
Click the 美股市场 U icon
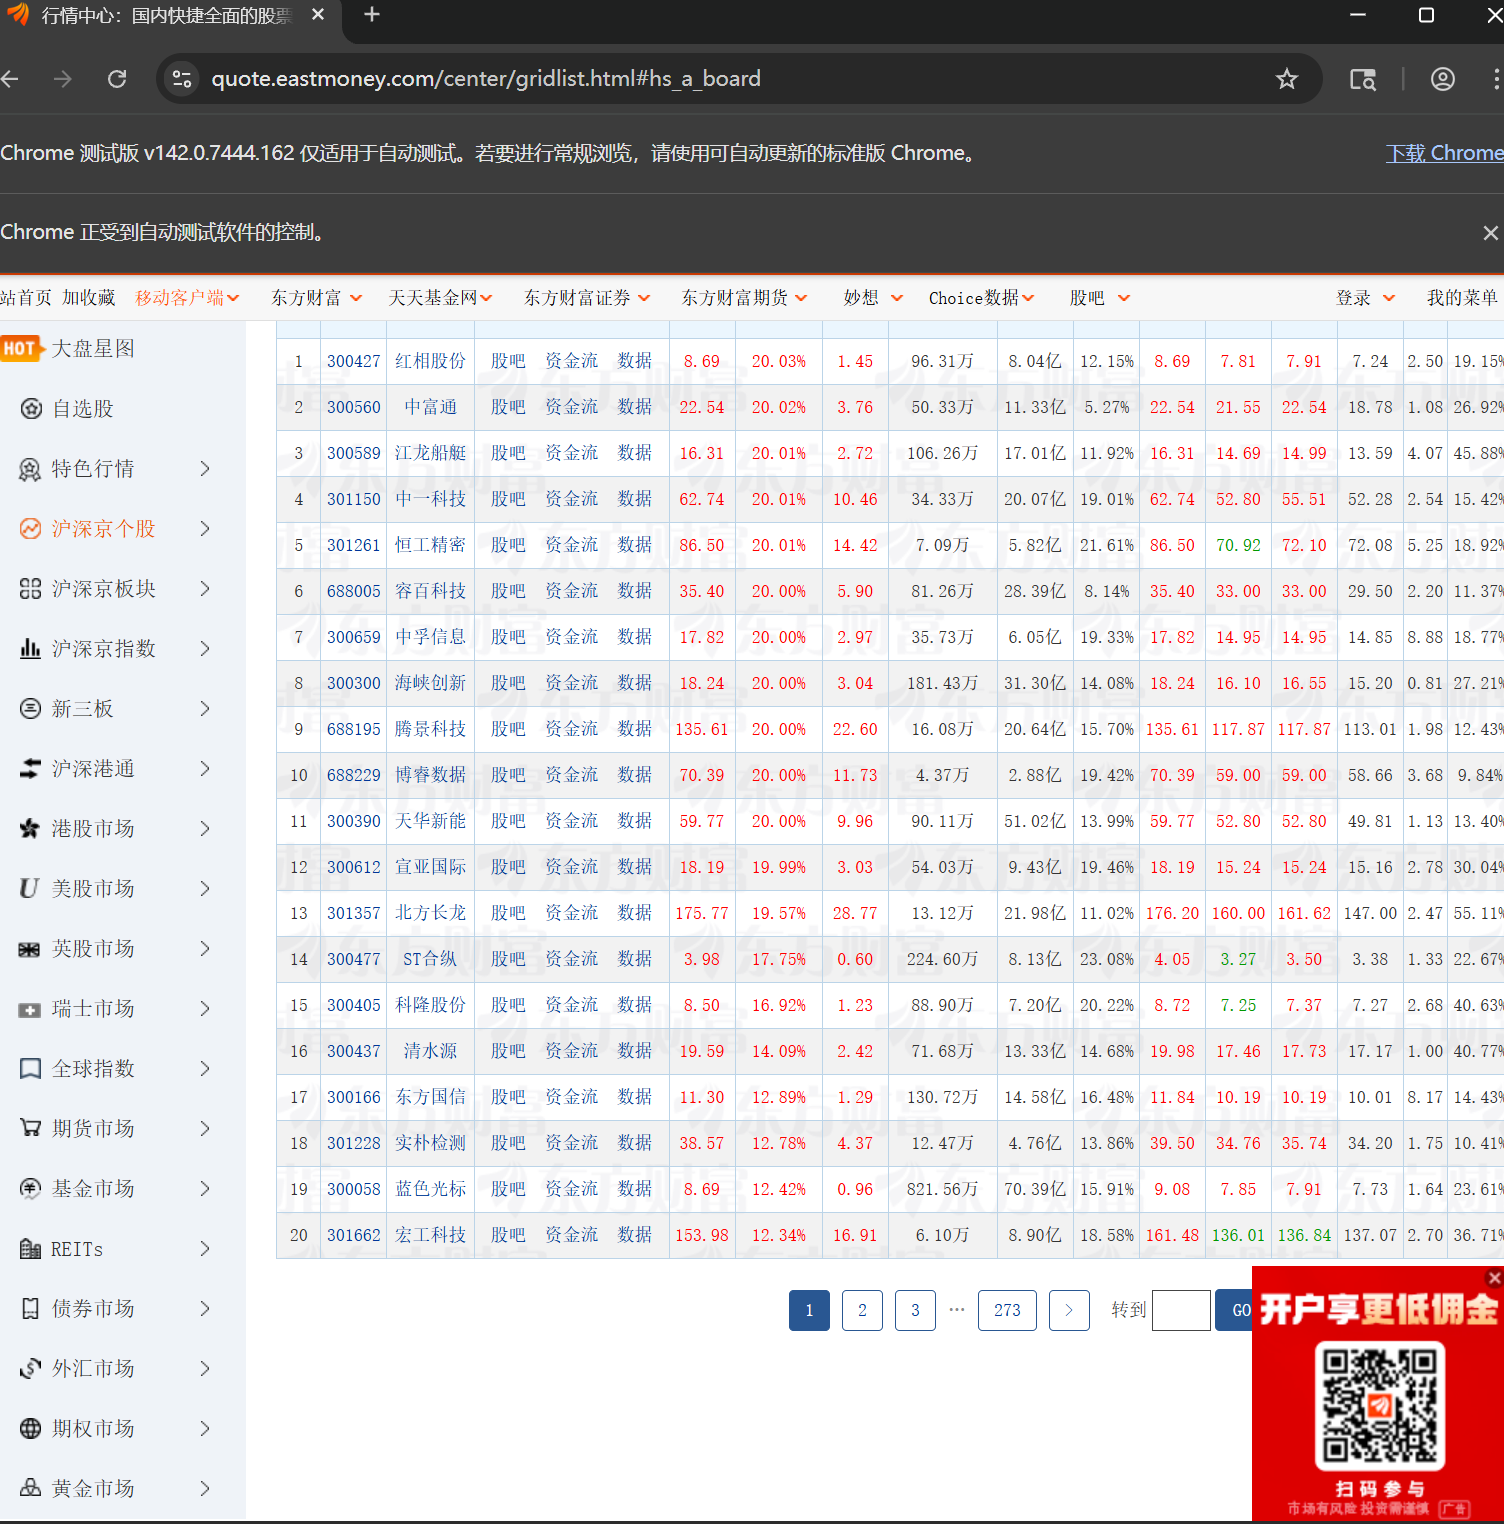[x=31, y=888]
